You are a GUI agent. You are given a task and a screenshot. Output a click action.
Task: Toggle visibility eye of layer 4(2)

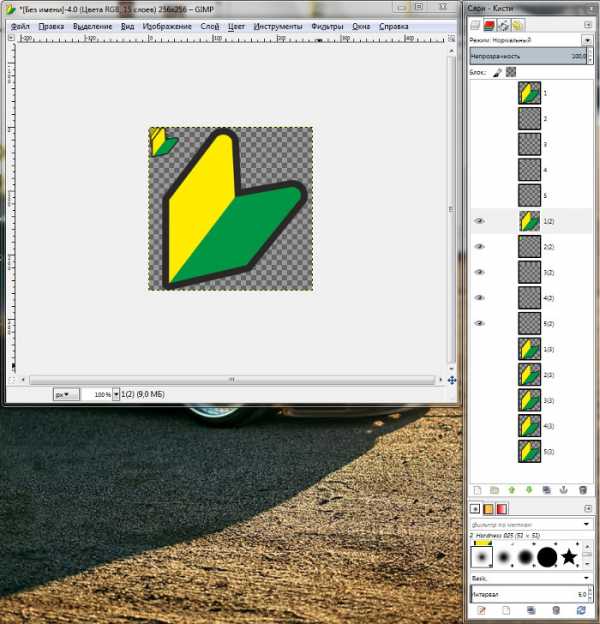(479, 298)
